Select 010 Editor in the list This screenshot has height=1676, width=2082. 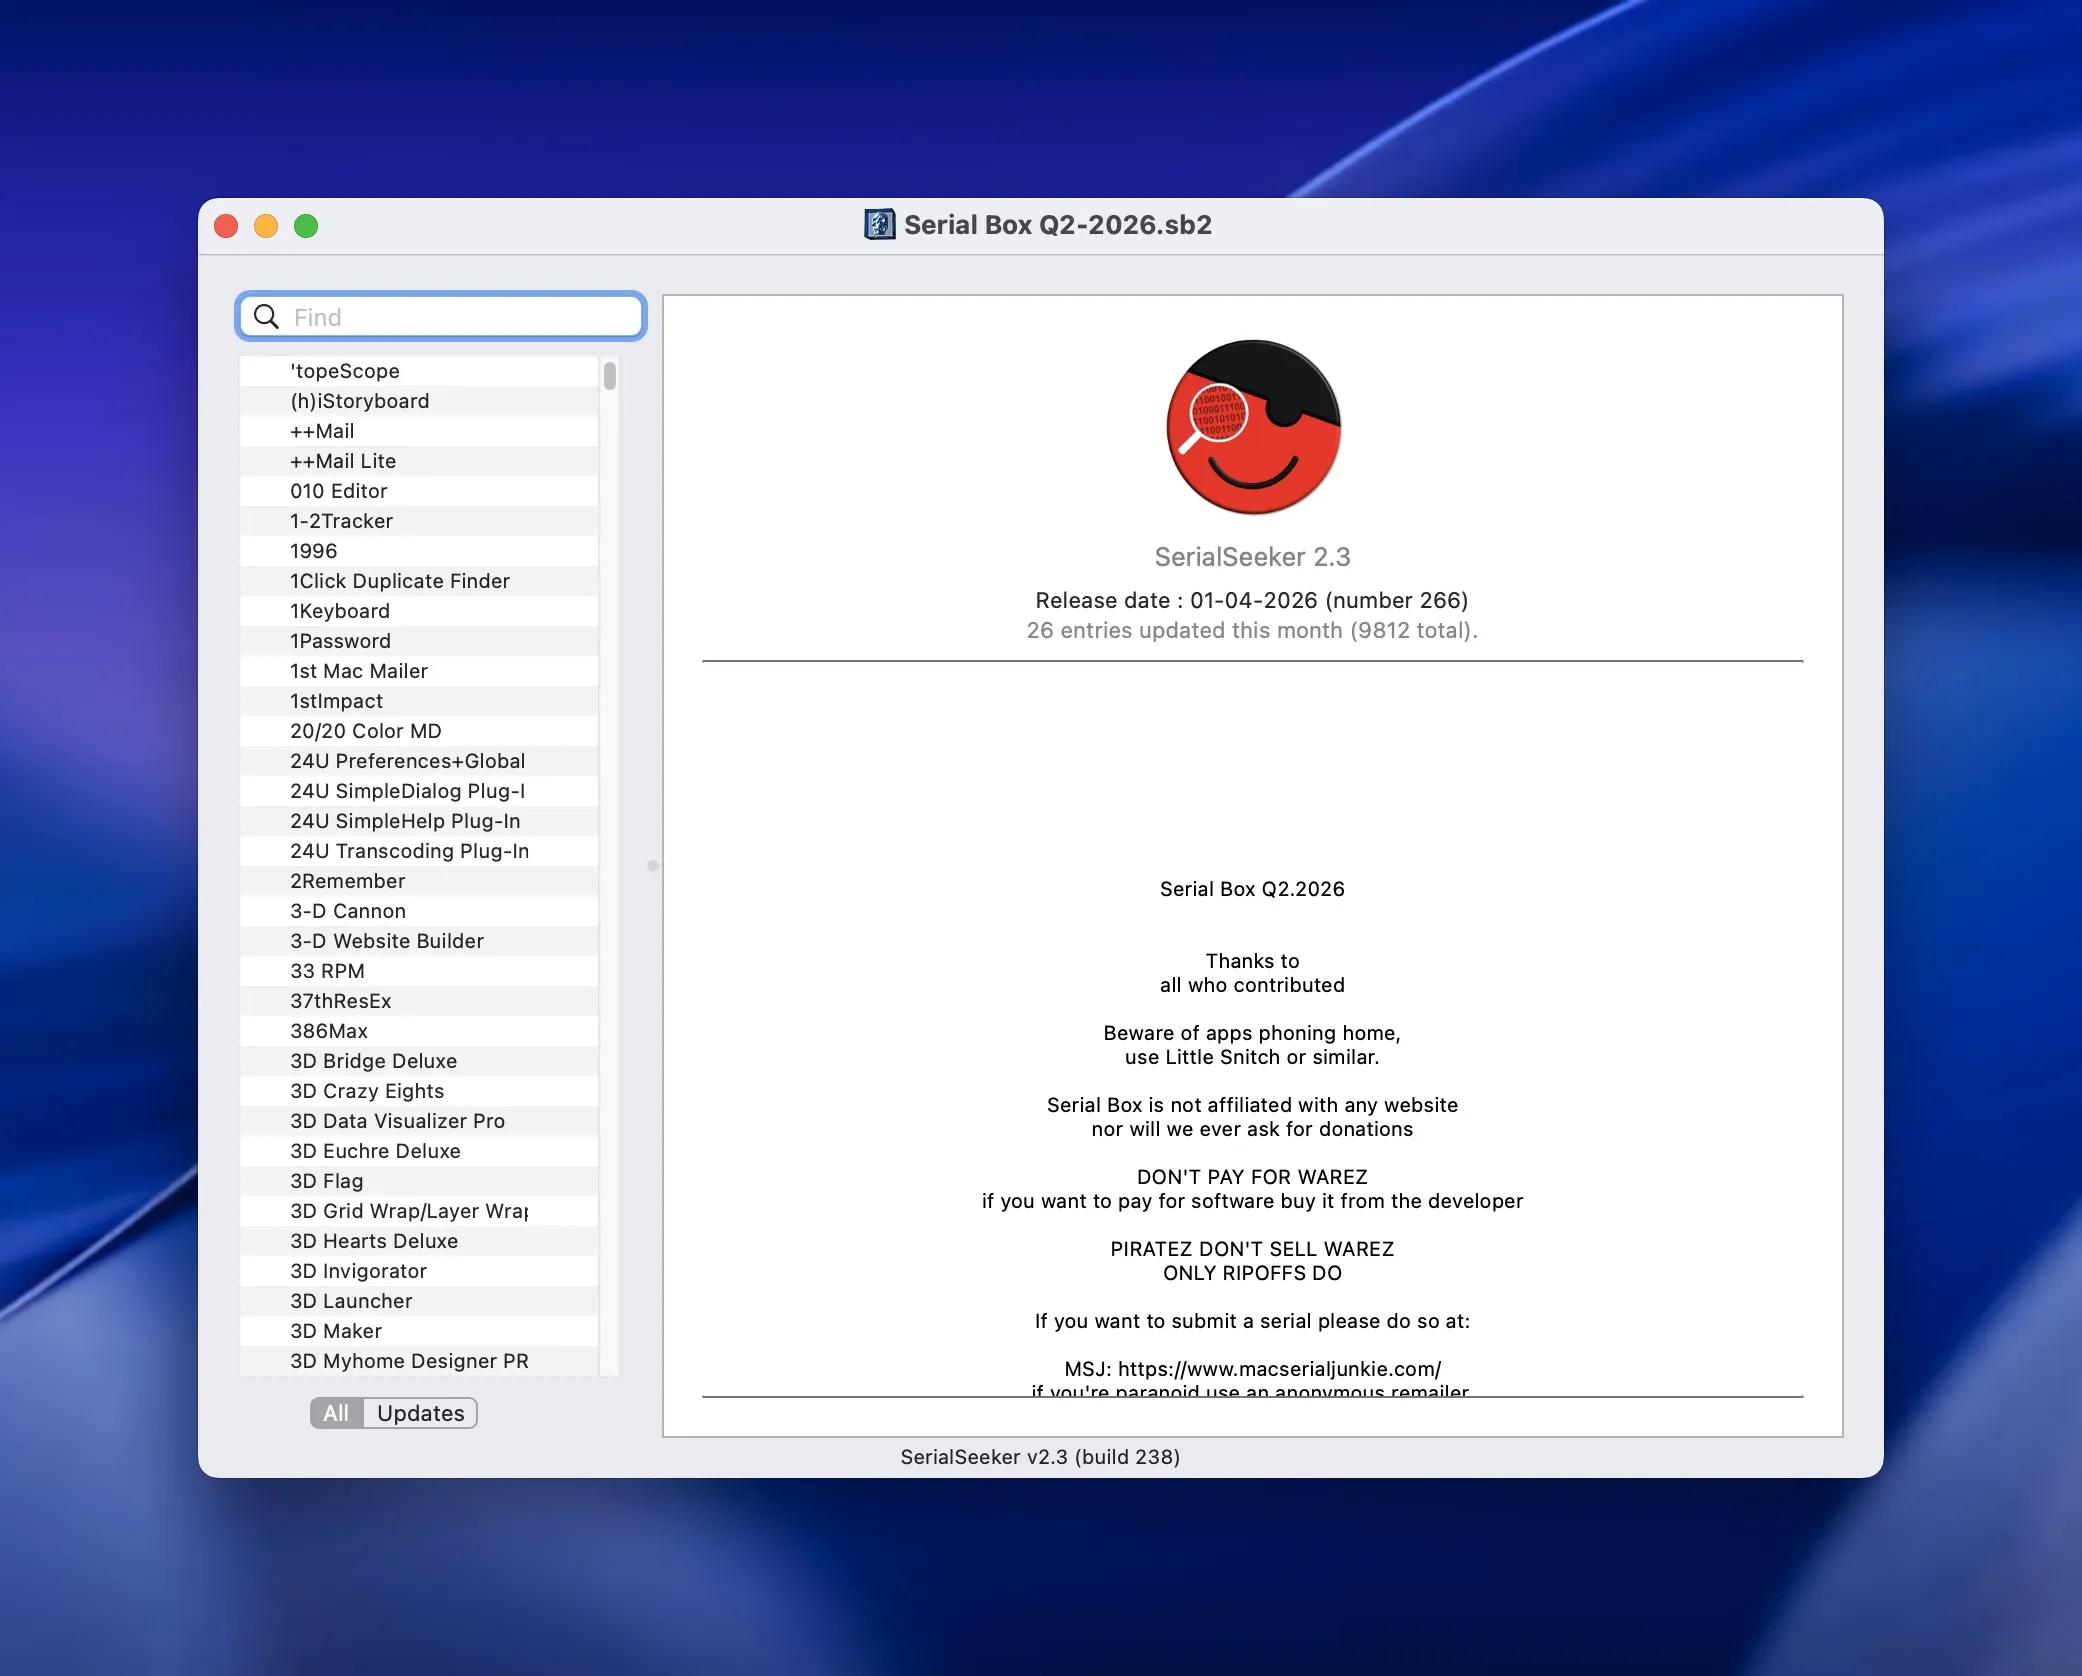coord(419,491)
